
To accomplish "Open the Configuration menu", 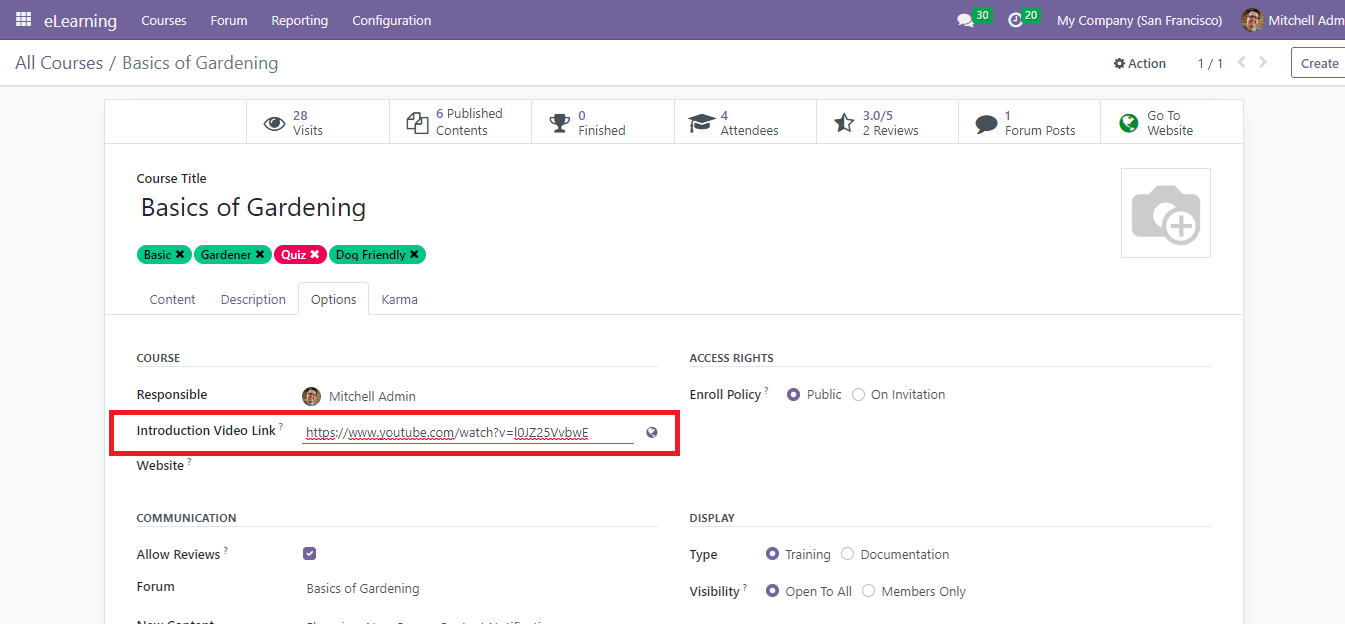I will pos(391,20).
